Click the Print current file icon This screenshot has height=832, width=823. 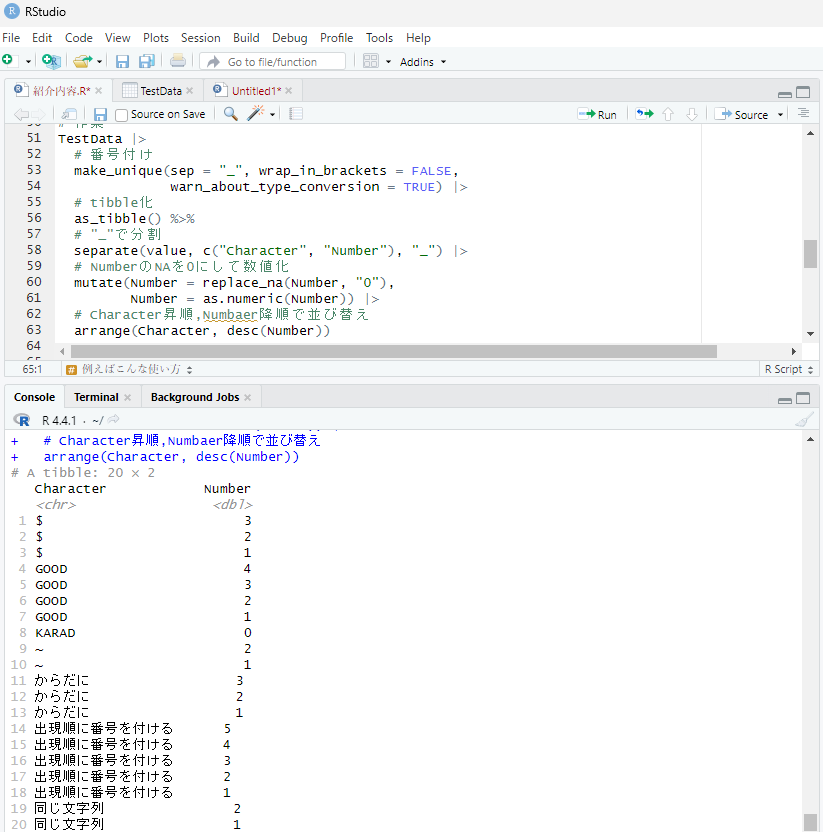pyautogui.click(x=177, y=61)
